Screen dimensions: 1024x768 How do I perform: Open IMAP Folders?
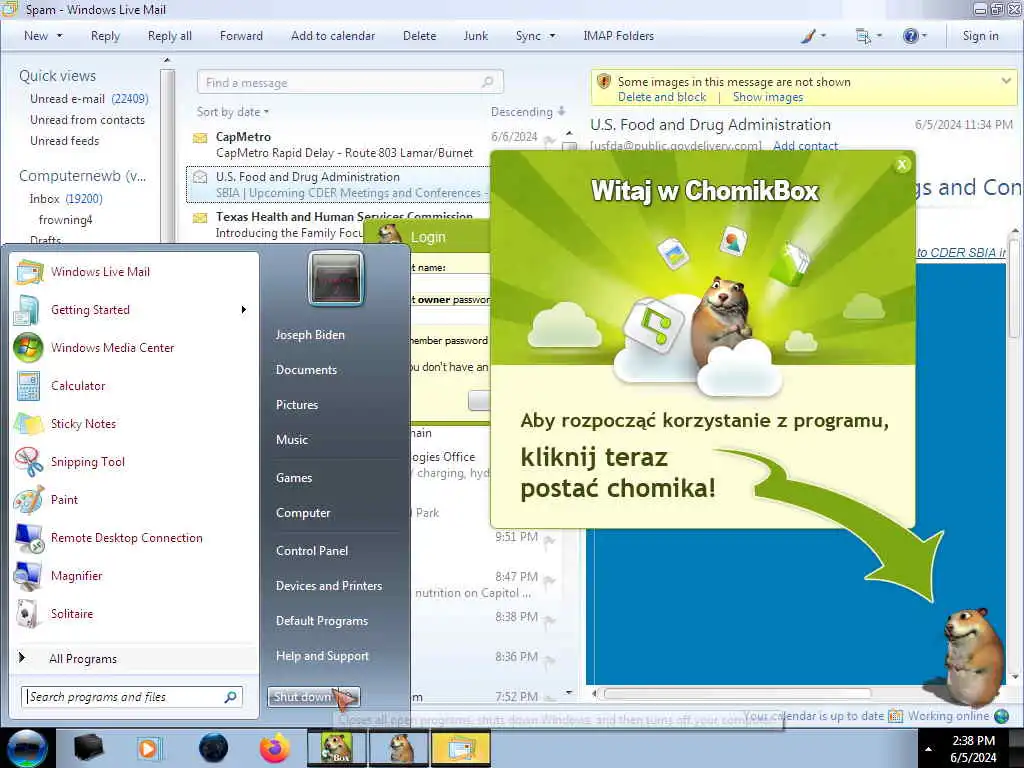[x=618, y=36]
